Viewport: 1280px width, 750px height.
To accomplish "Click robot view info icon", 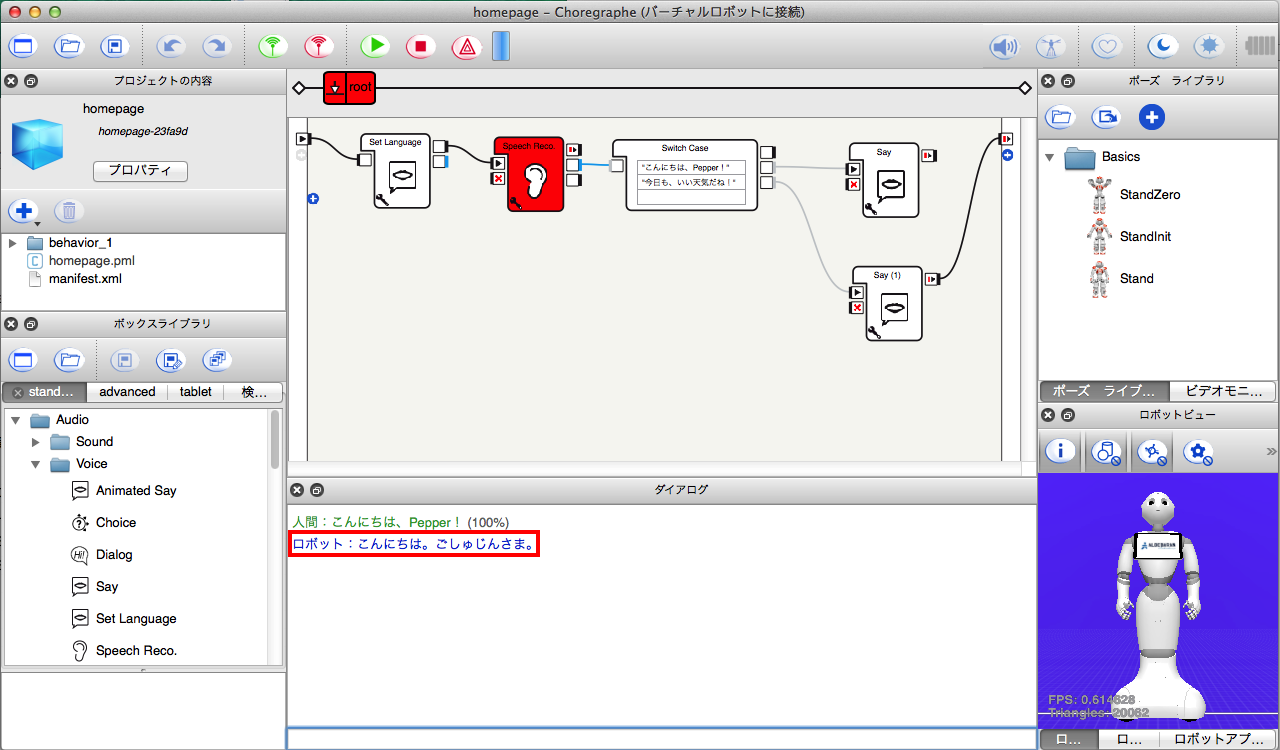I will click(x=1060, y=452).
